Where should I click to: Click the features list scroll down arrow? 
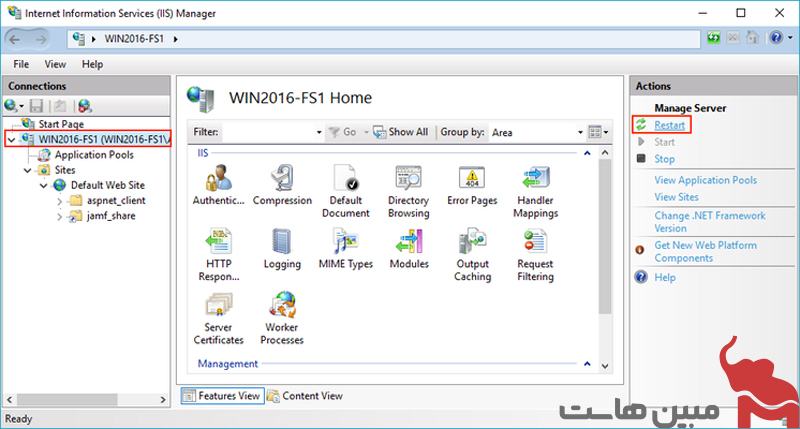coord(605,366)
